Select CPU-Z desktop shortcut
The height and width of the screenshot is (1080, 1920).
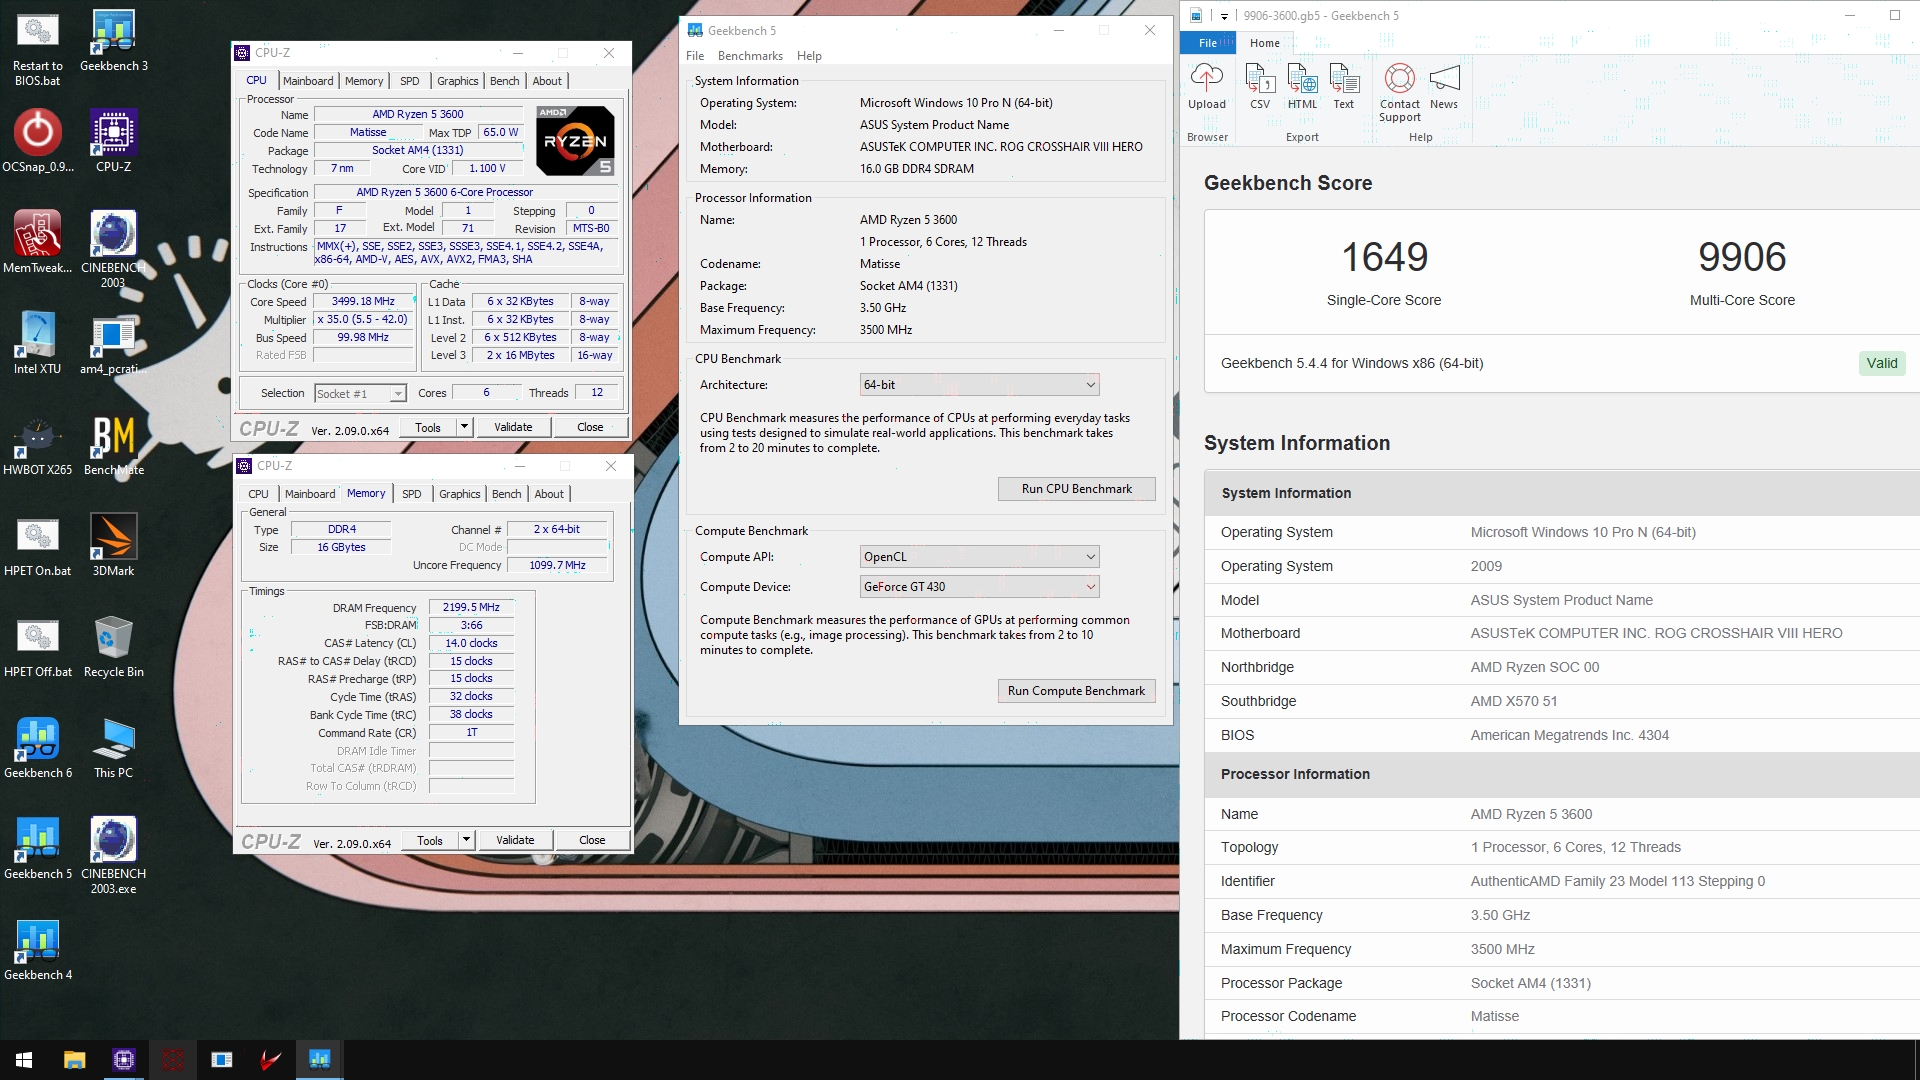coord(114,141)
